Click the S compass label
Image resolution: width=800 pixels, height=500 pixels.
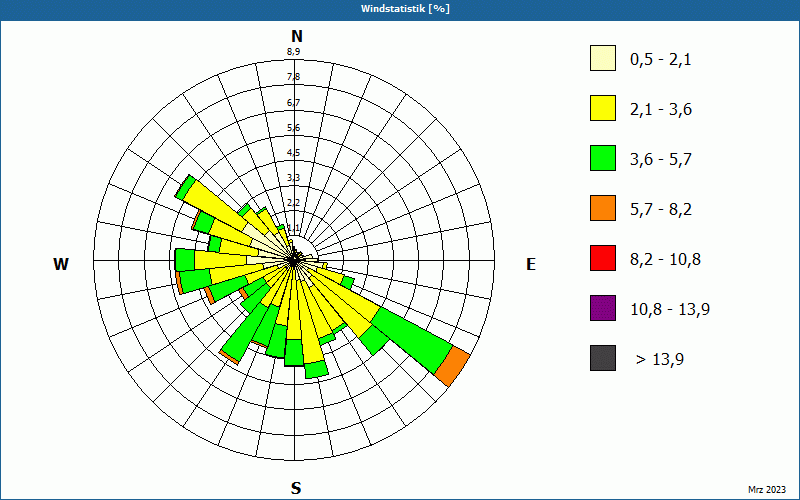click(296, 488)
